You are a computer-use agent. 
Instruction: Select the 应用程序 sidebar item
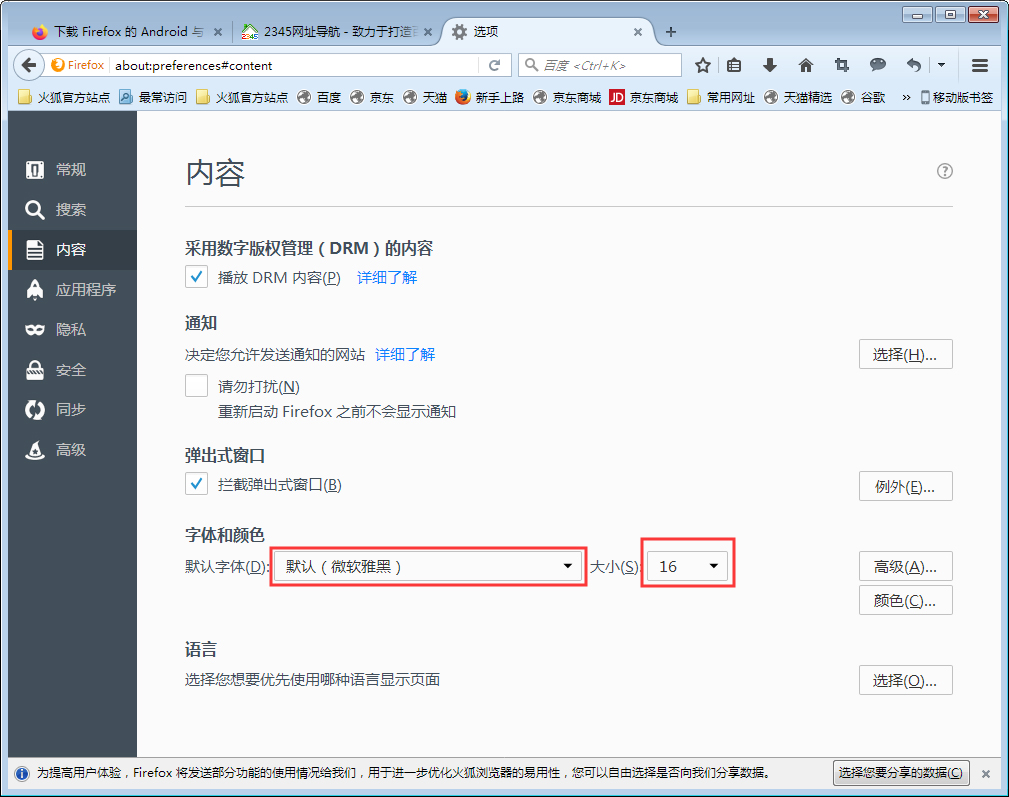(71, 289)
